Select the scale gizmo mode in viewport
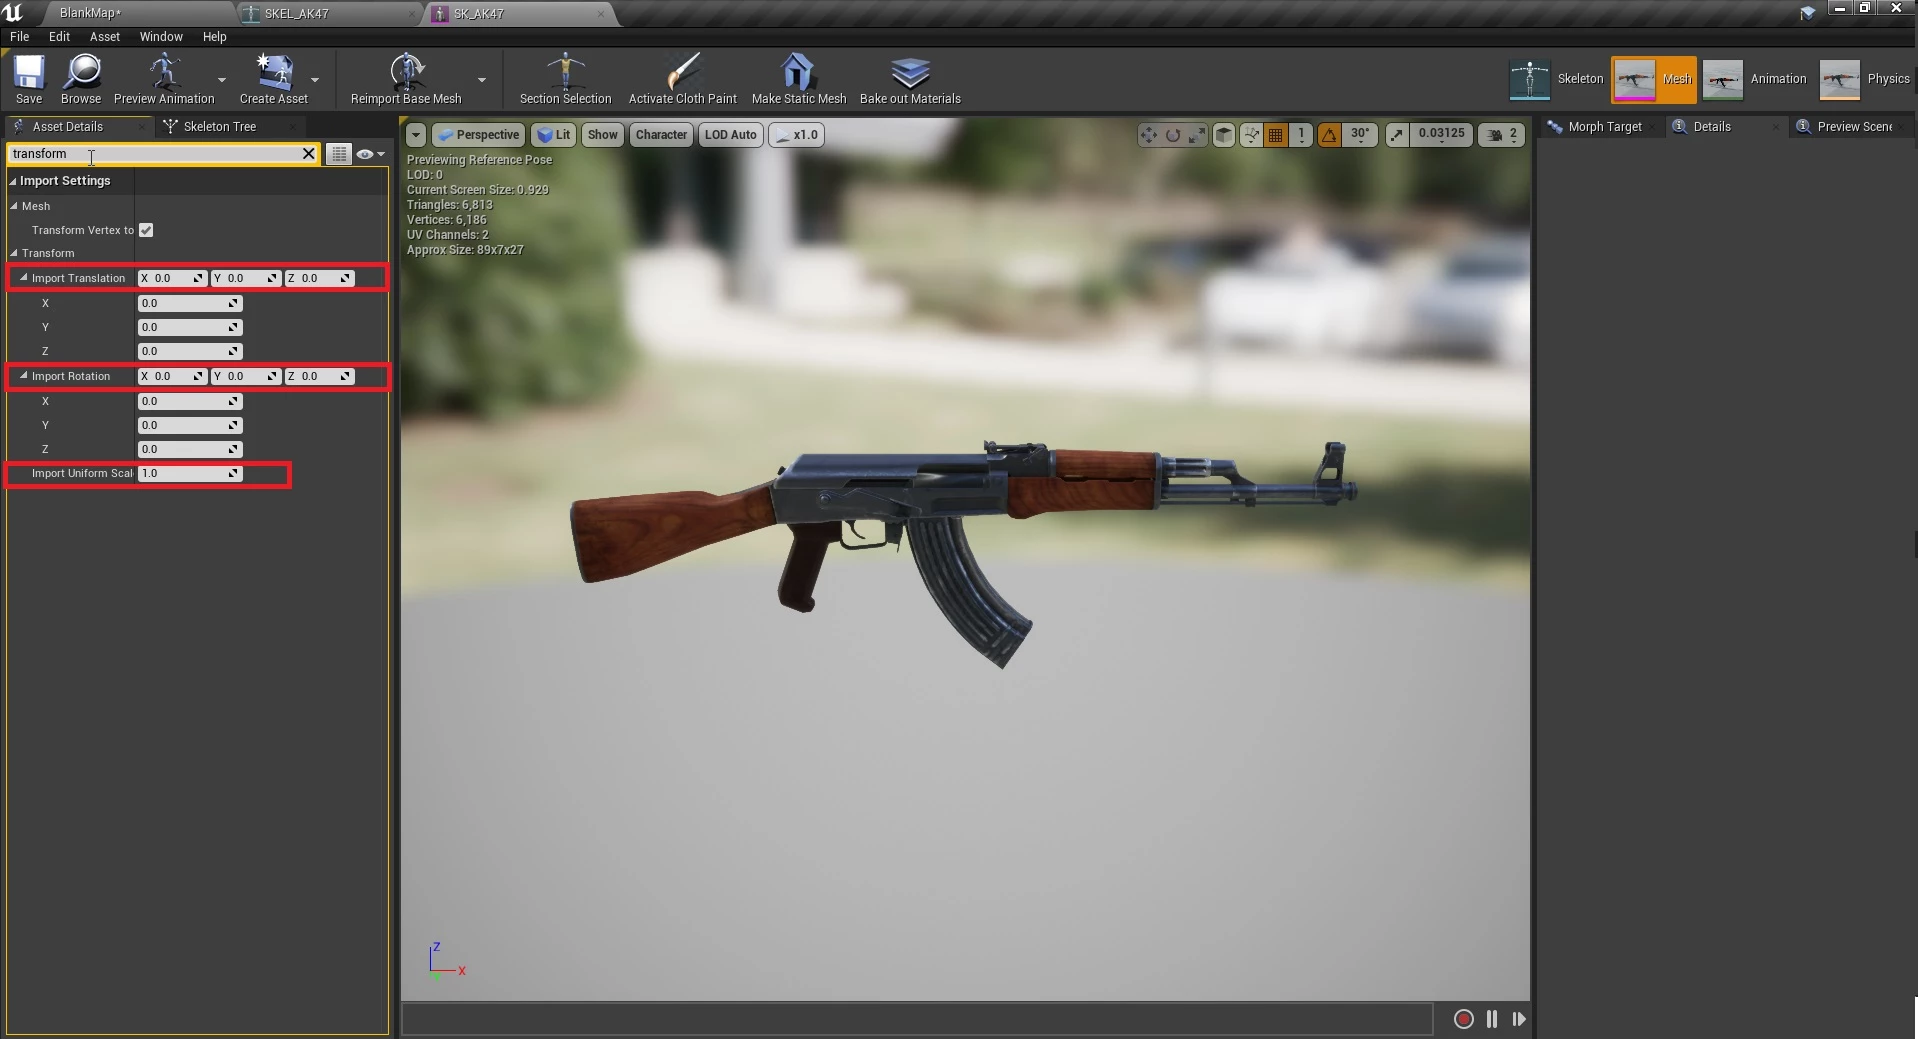This screenshot has width=1918, height=1039. coord(1197,134)
